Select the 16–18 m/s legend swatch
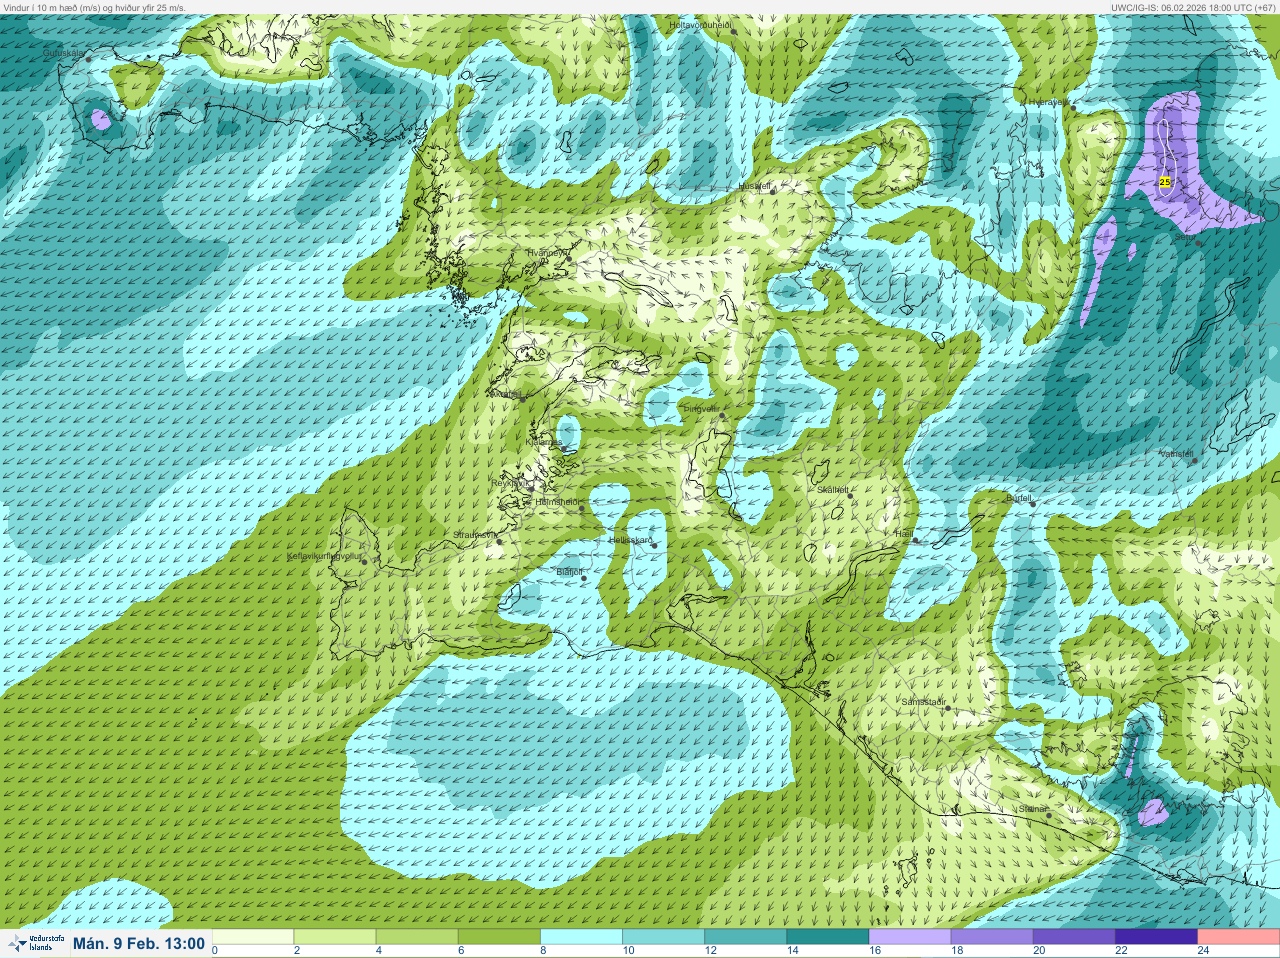 [x=911, y=937]
